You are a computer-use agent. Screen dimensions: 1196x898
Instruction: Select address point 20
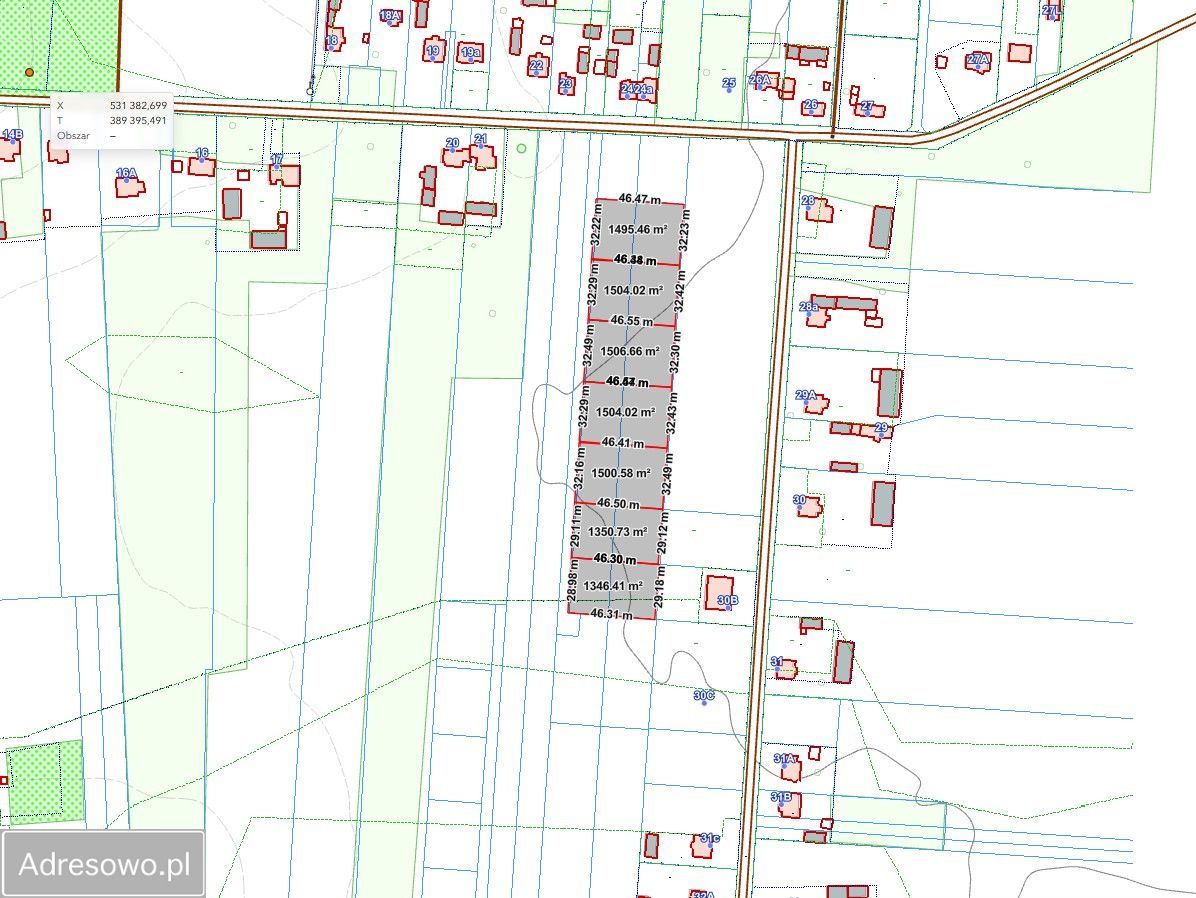pos(452,144)
